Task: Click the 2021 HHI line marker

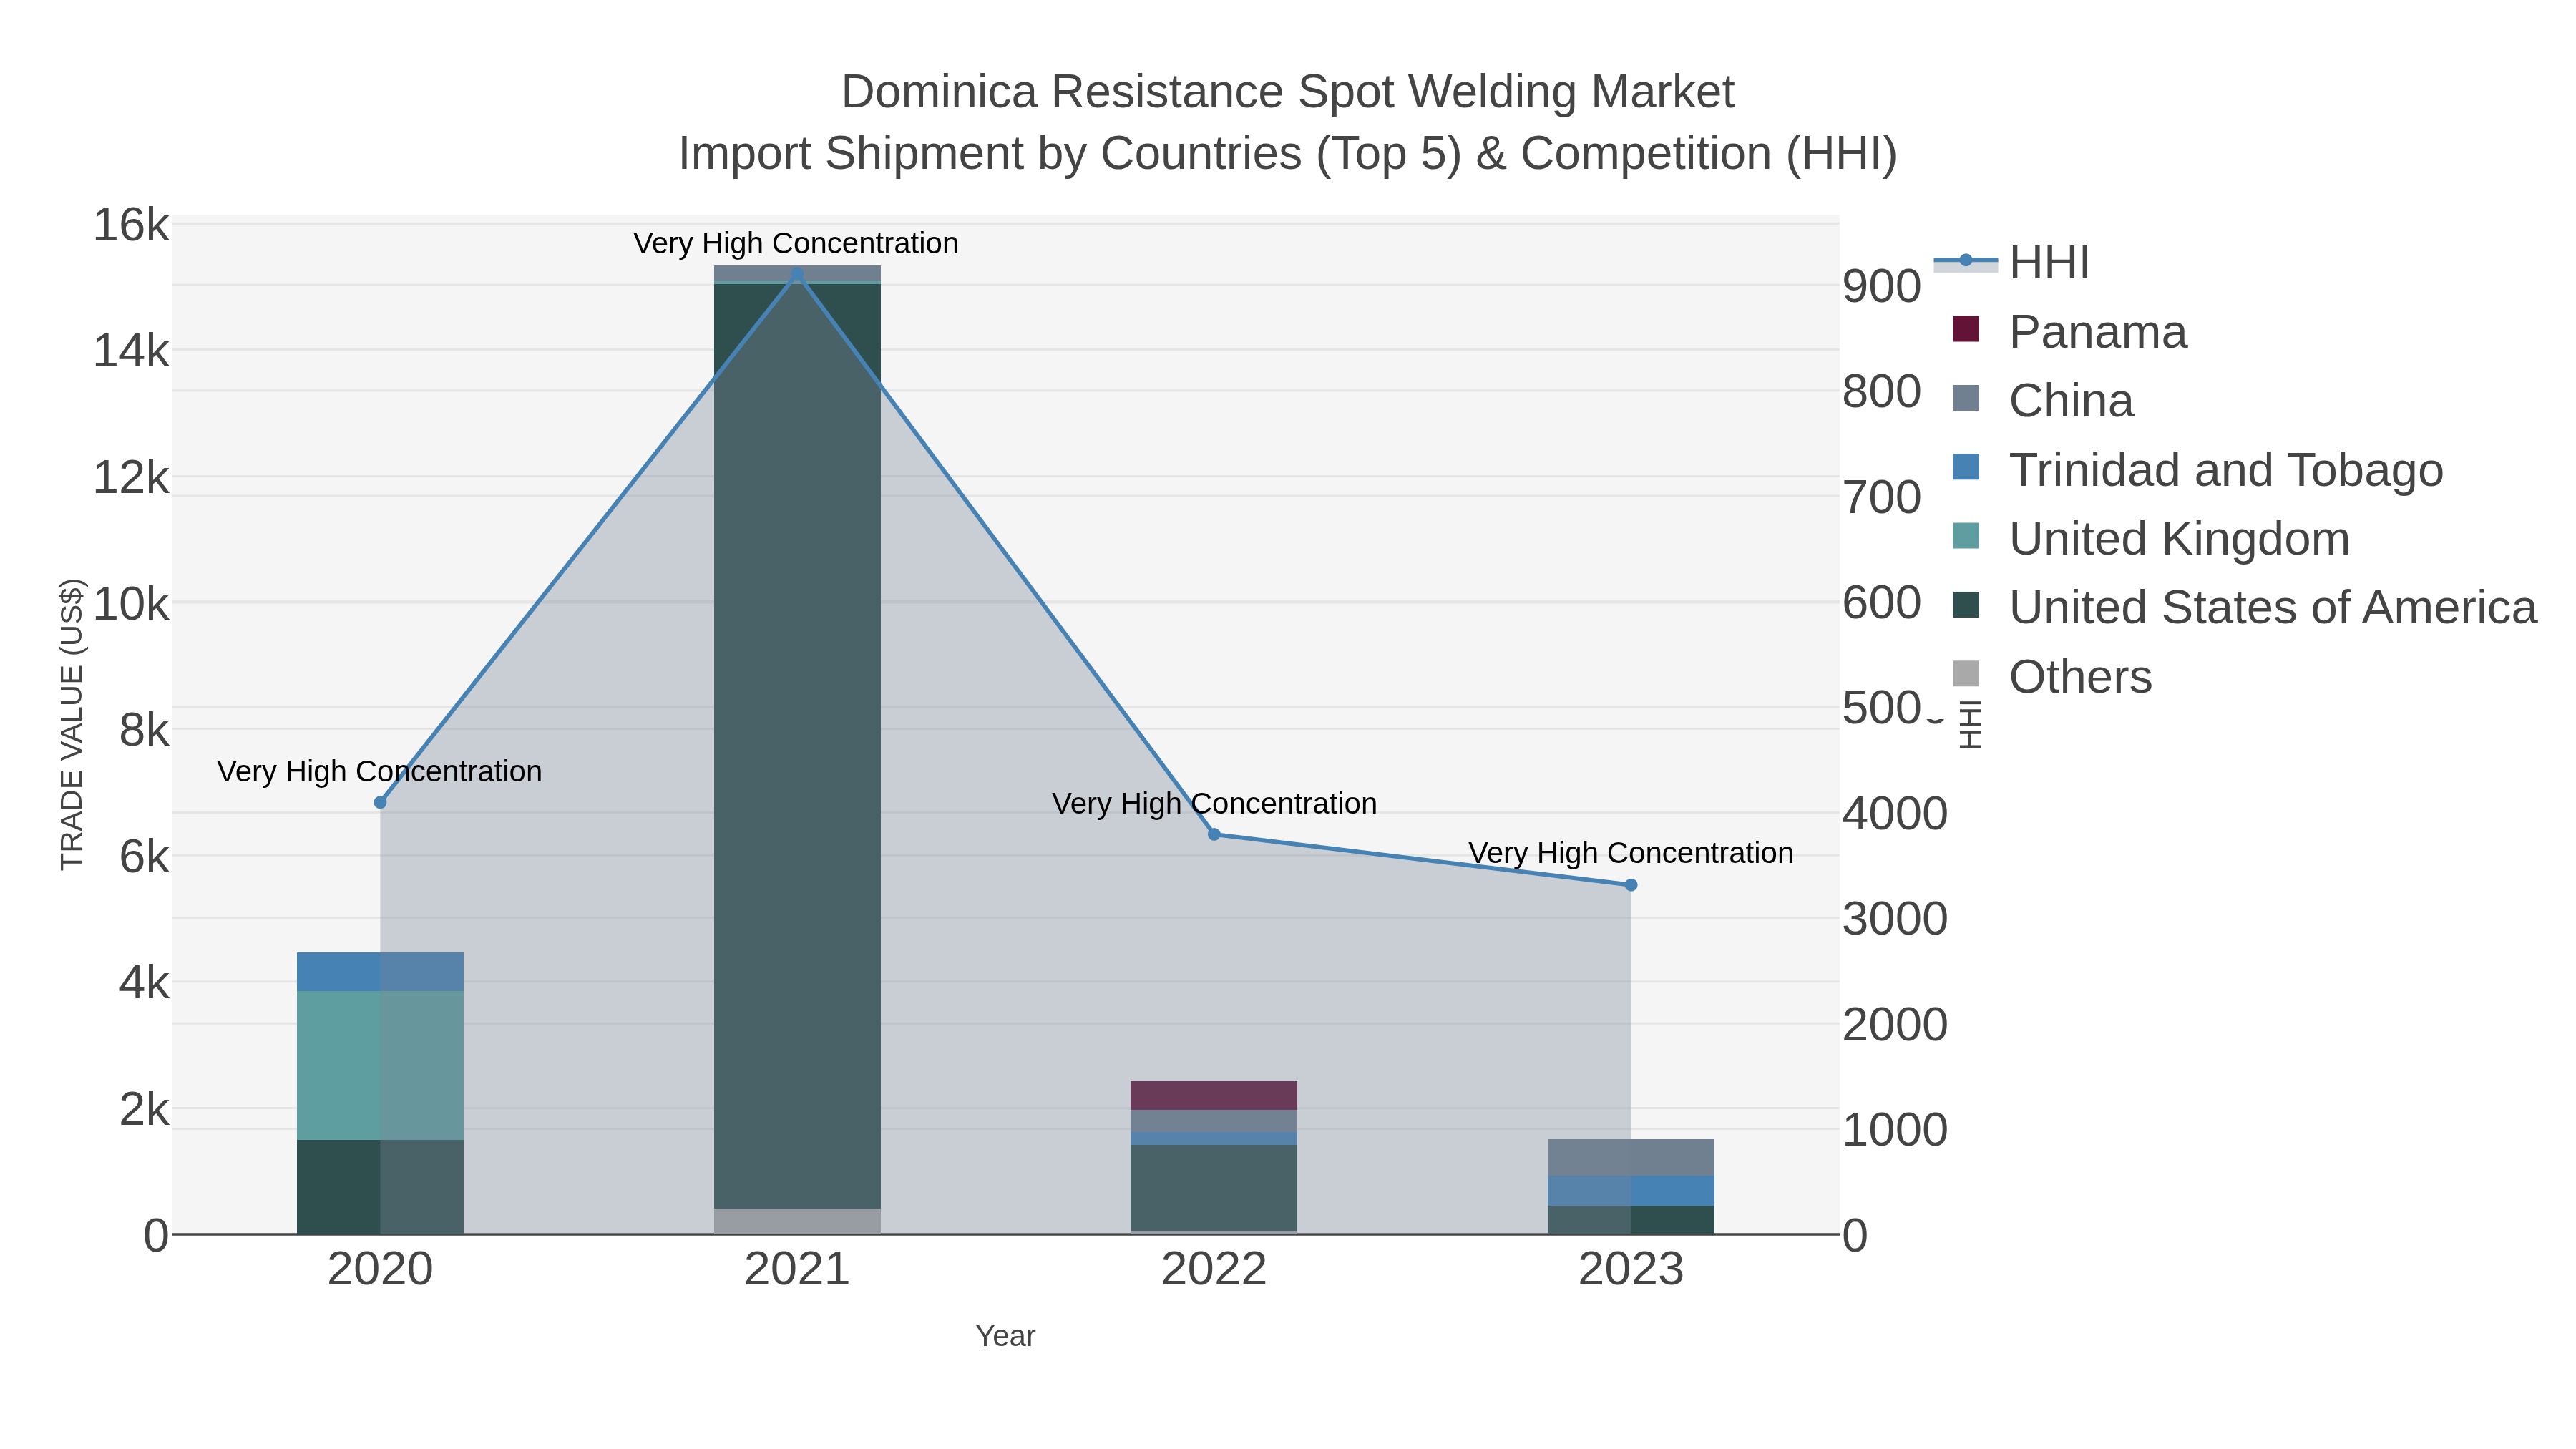Action: pos(797,274)
